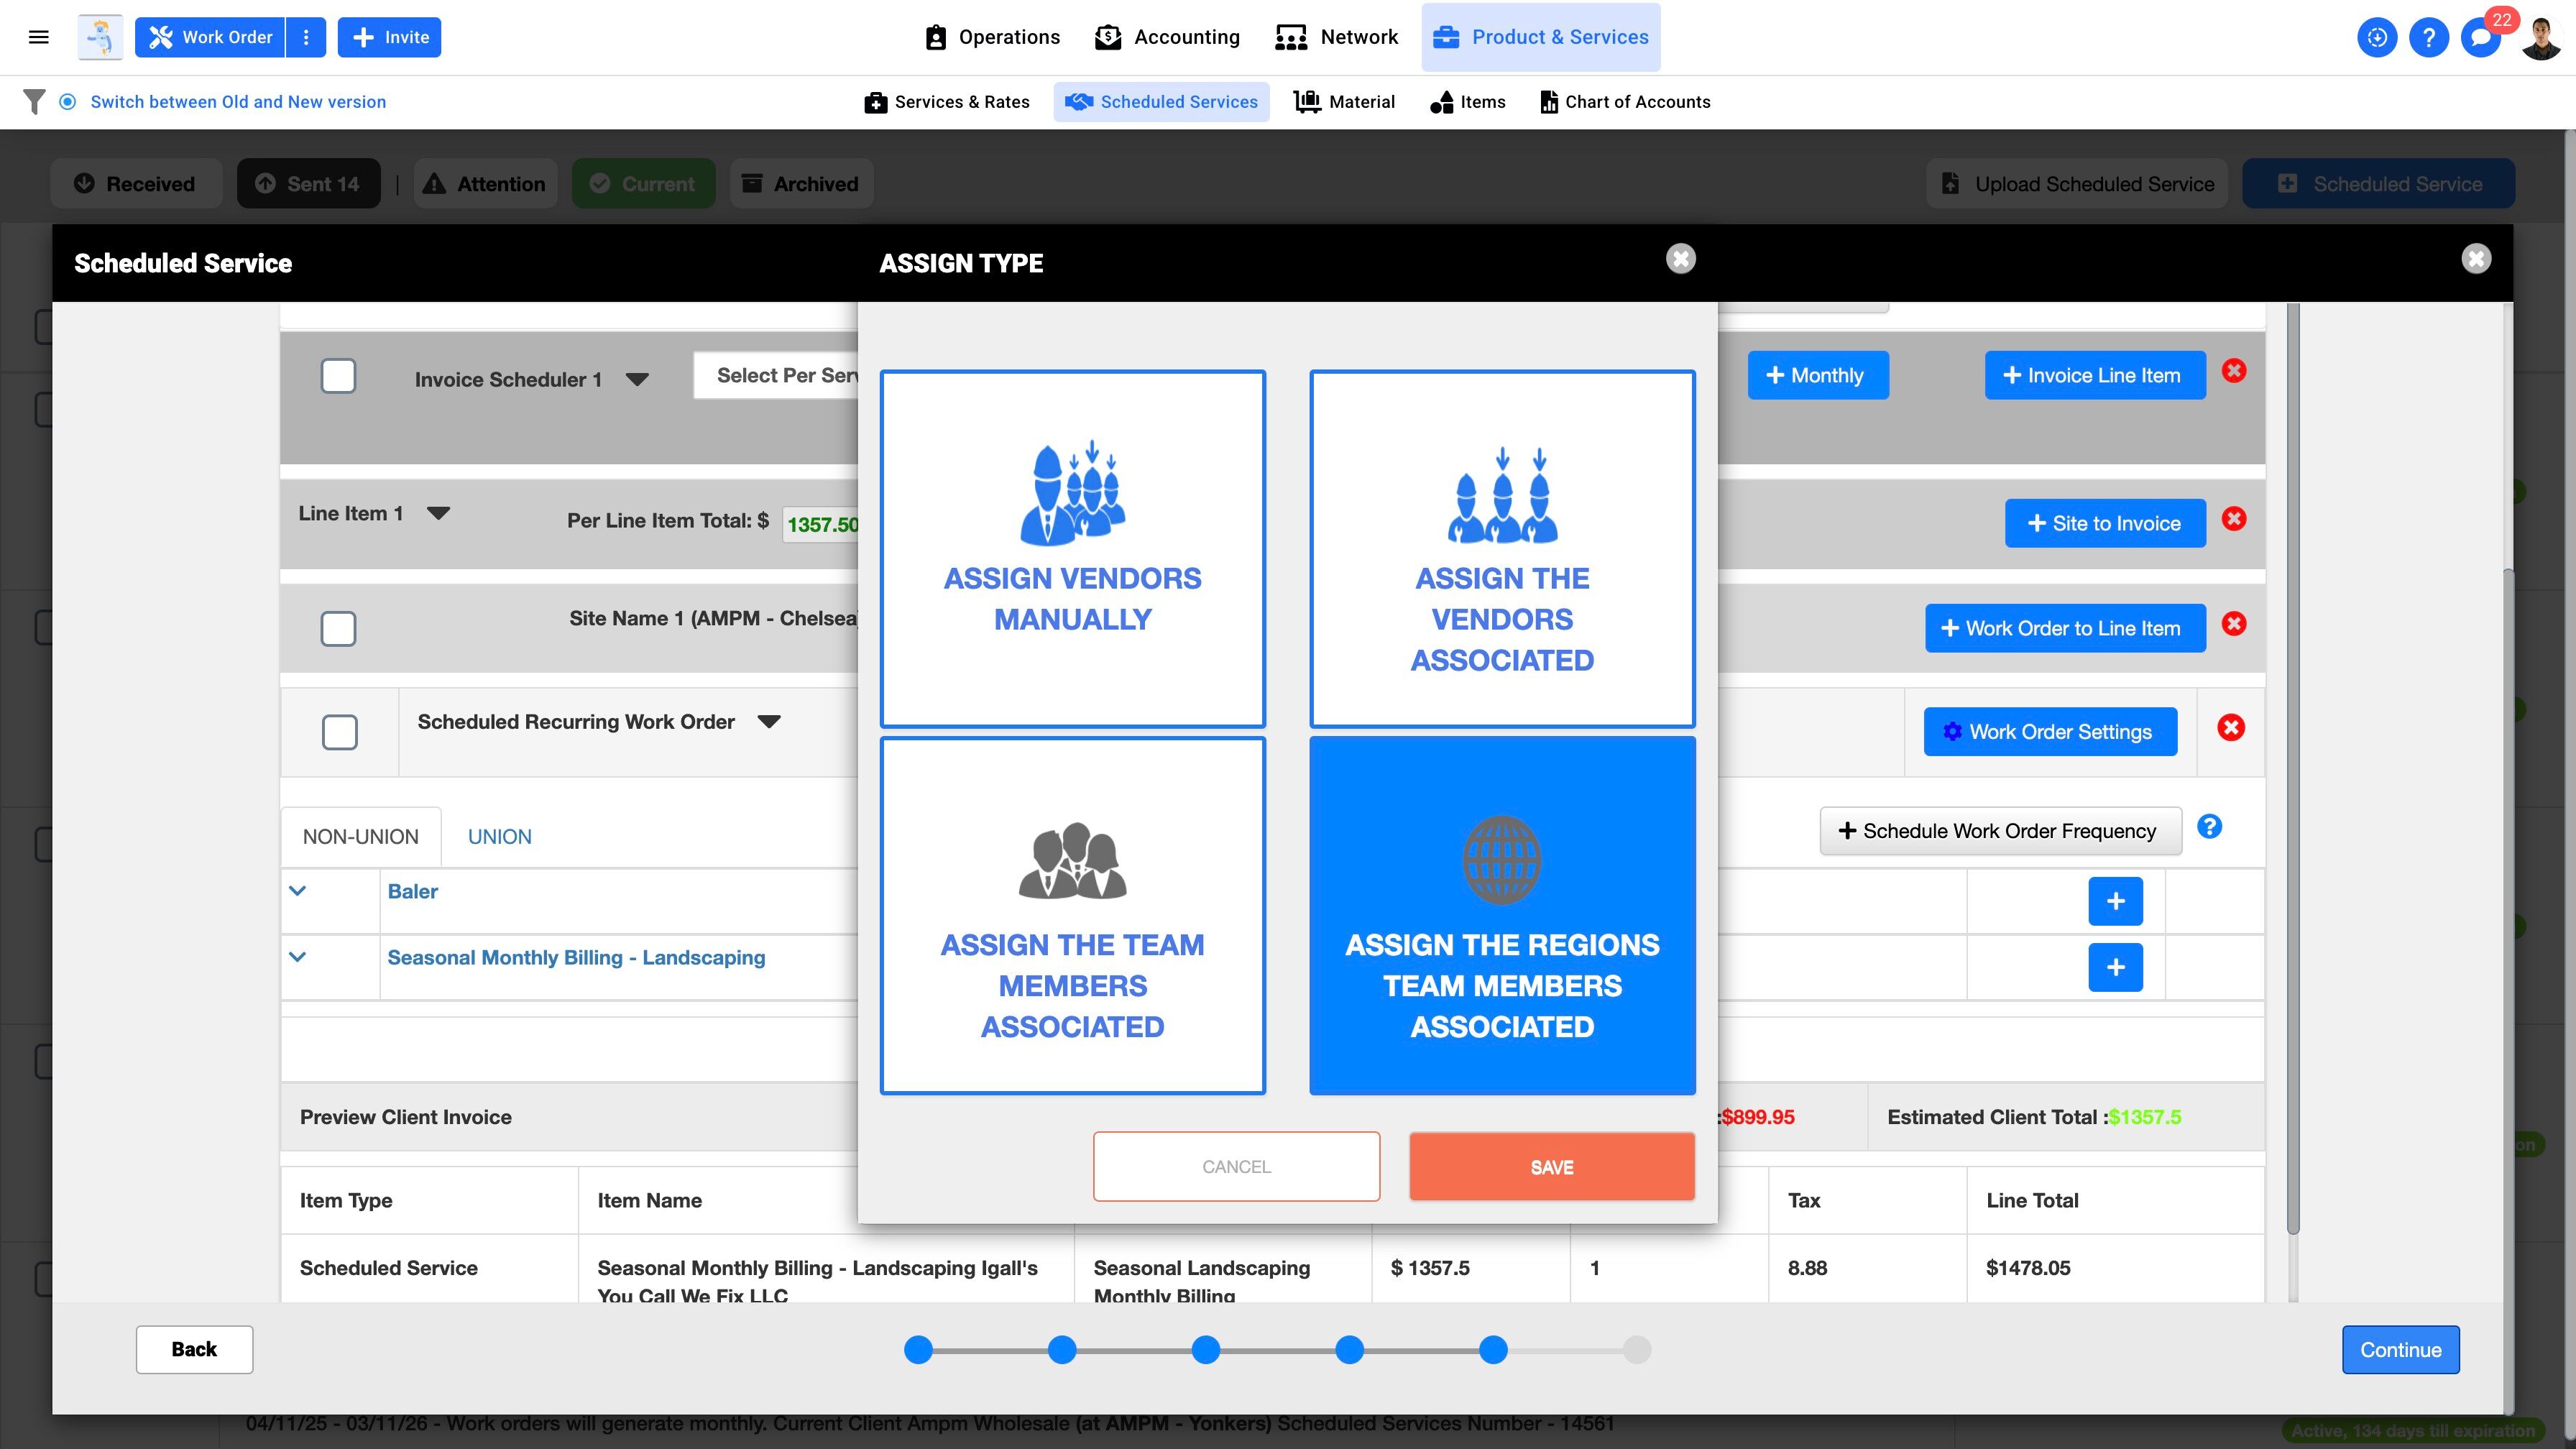Viewport: 2576px width, 1449px height.
Task: Click plus icon in Baler row
Action: [x=2115, y=901]
